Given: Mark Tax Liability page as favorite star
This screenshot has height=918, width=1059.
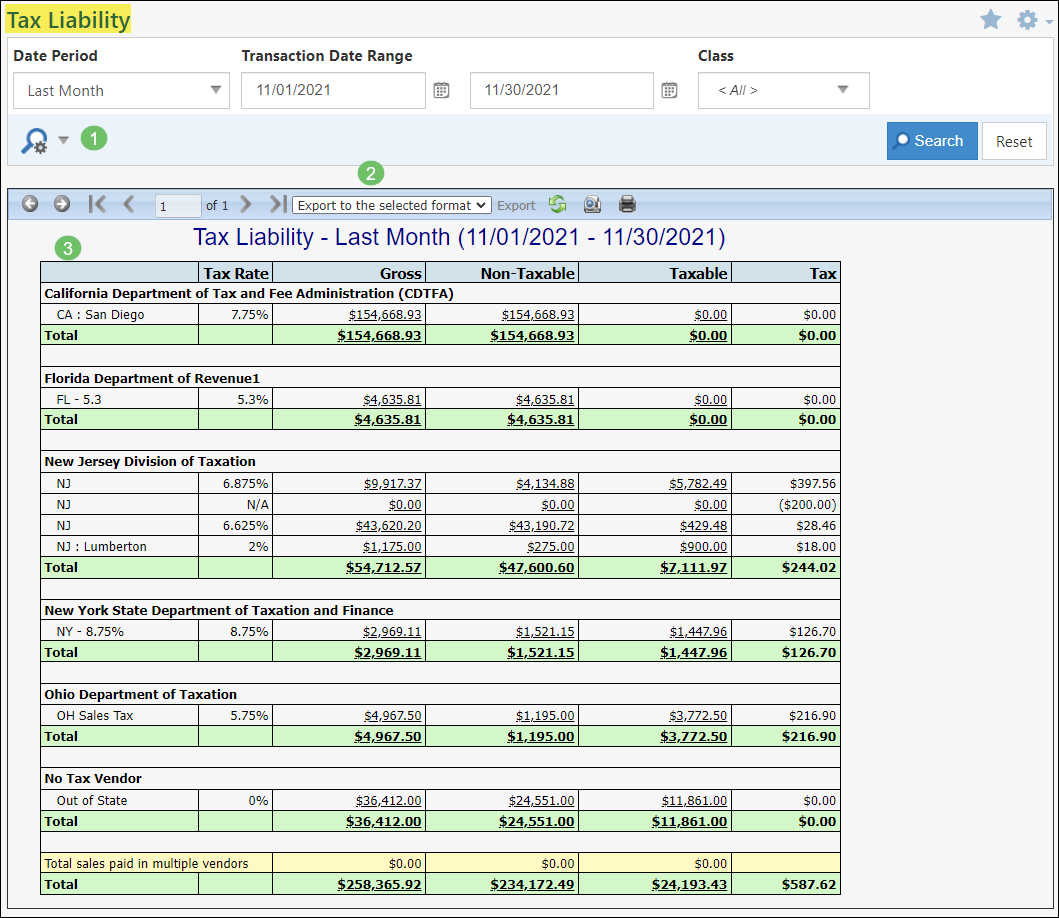Looking at the screenshot, I should [x=990, y=18].
